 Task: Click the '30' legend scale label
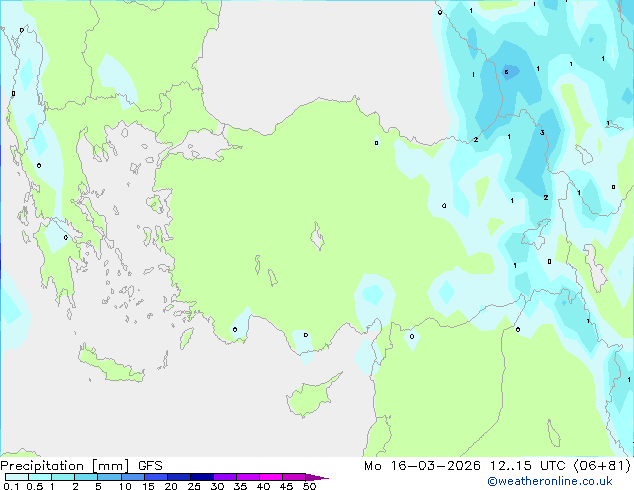coord(217,486)
